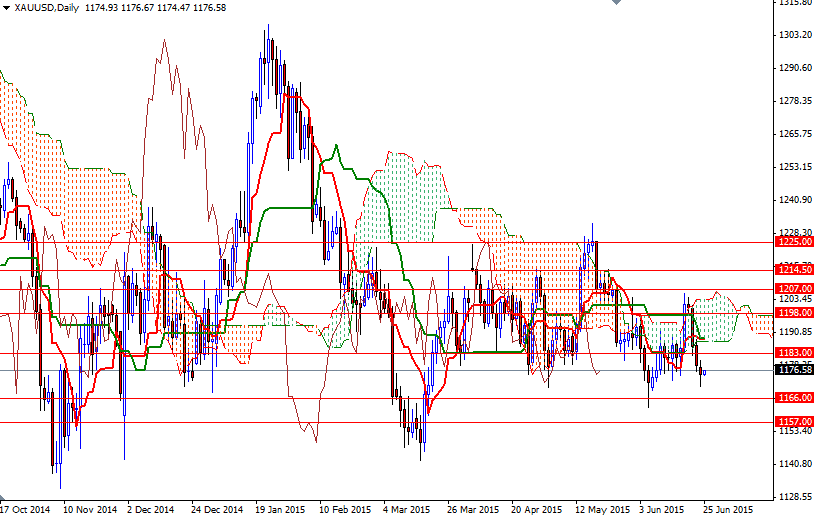Viewport: 814px width, 516px height.
Task: Click the 25 Jun 2015 date label
Action: point(727,508)
